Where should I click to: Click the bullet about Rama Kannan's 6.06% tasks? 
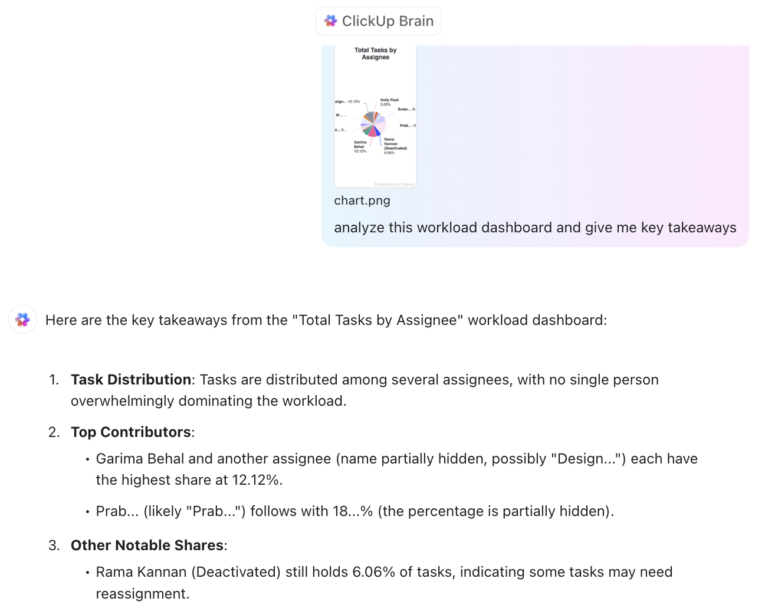pos(384,581)
